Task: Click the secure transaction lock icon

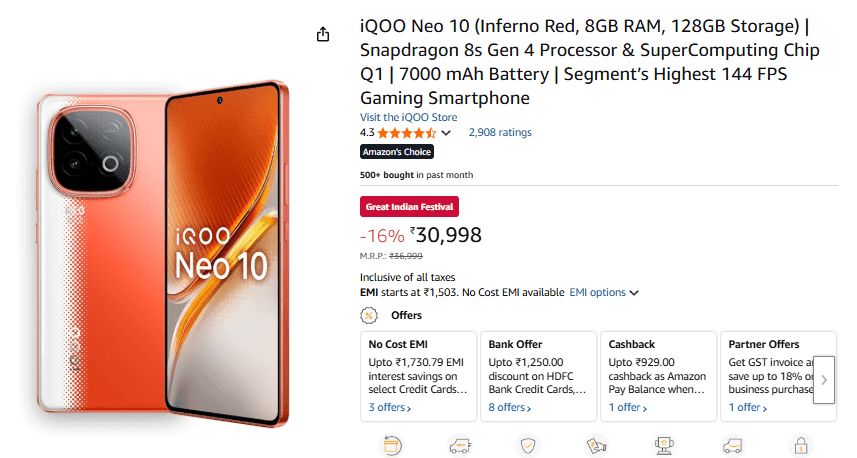Action: 800,445
